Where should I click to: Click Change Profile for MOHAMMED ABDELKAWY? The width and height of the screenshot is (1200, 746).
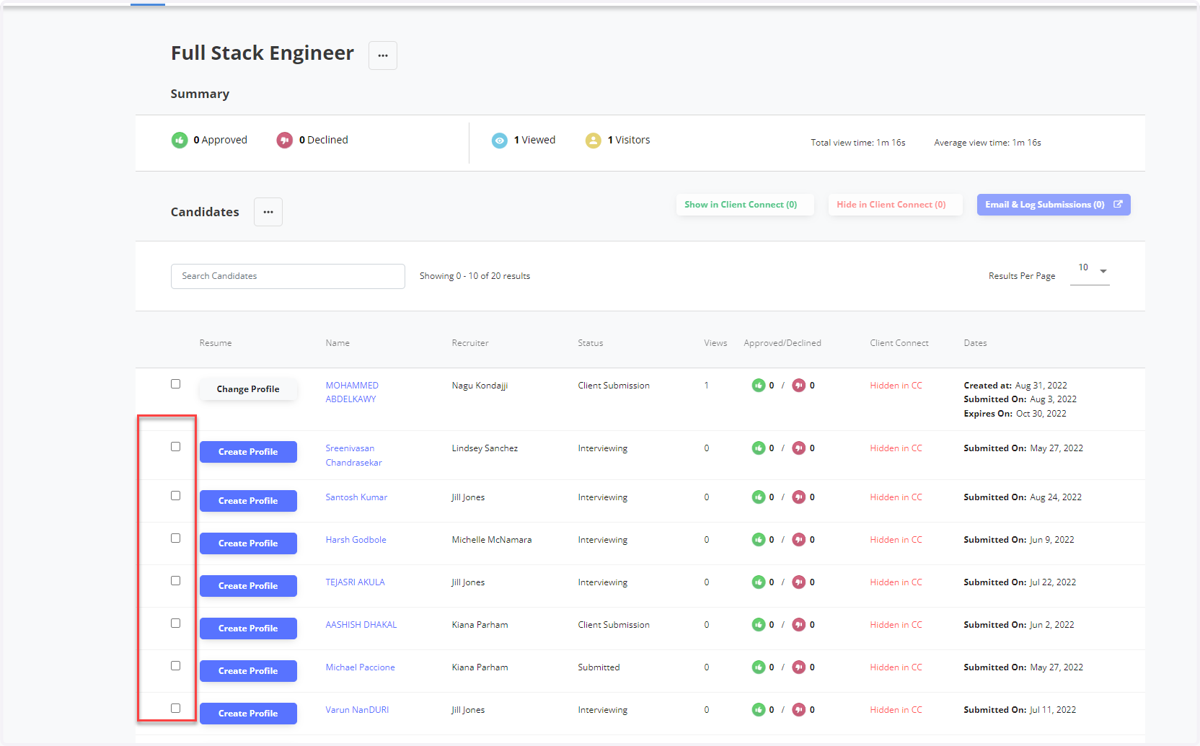tap(248, 389)
